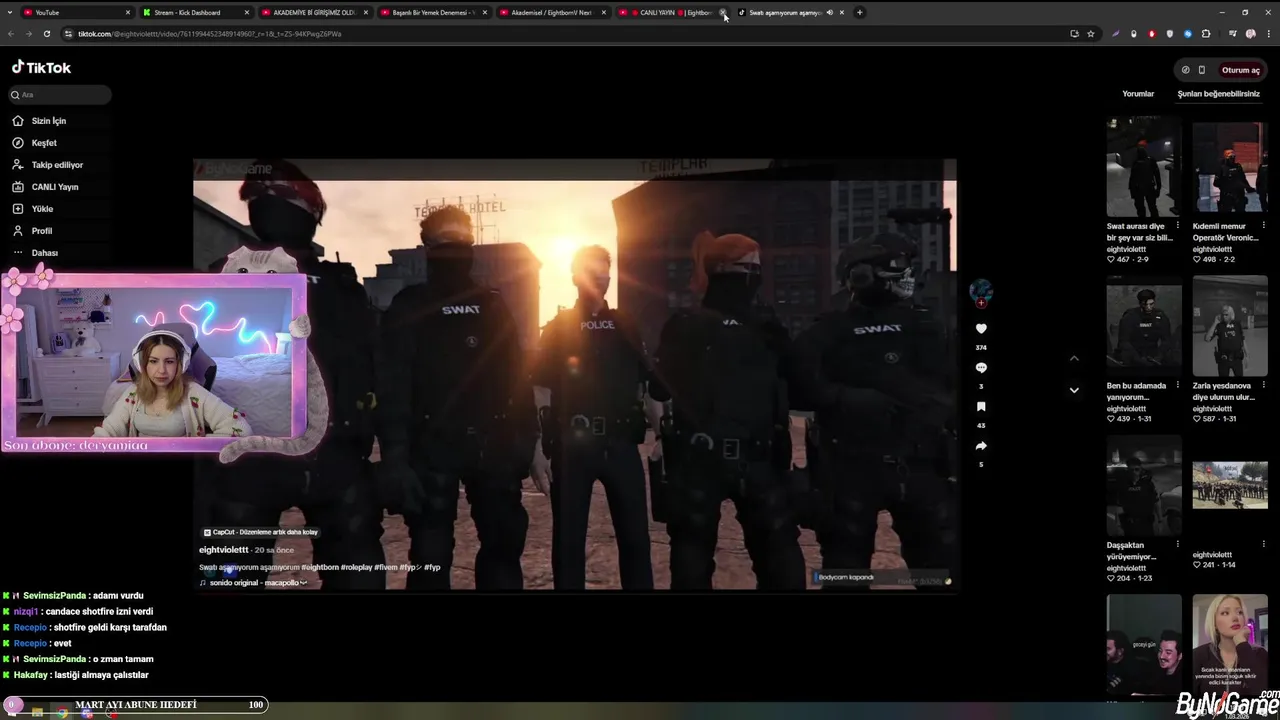Open a new browser tab
The image size is (1280, 720).
pos(860,12)
